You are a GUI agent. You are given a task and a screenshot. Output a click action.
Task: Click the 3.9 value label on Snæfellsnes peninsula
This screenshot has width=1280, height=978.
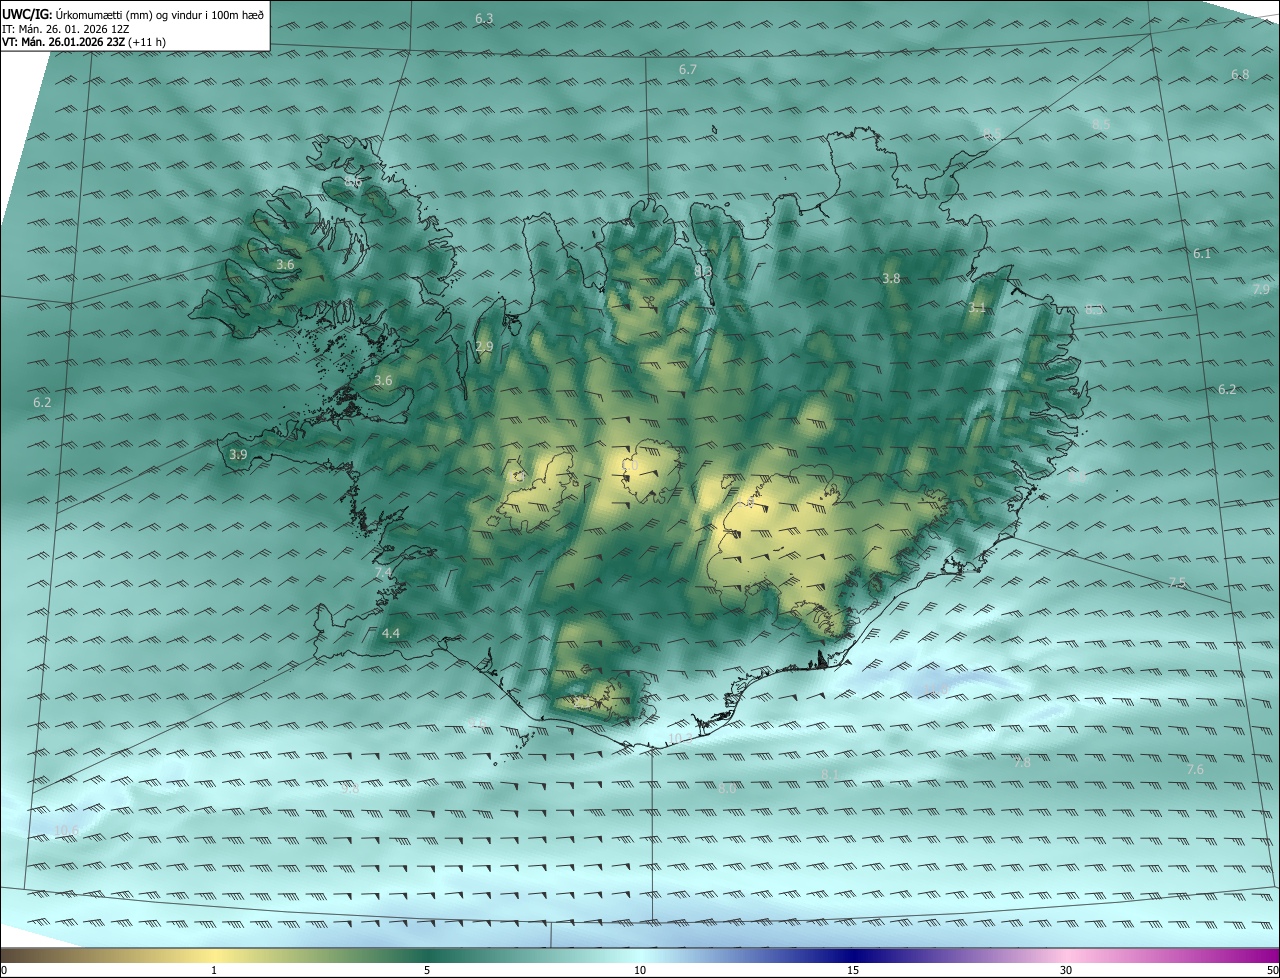pyautogui.click(x=238, y=455)
